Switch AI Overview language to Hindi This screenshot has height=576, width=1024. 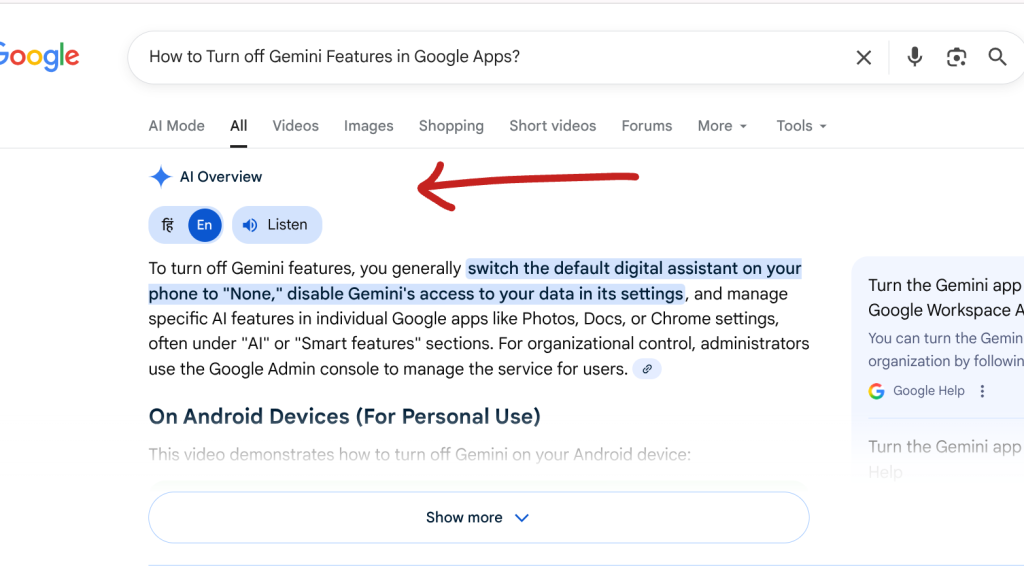(167, 224)
